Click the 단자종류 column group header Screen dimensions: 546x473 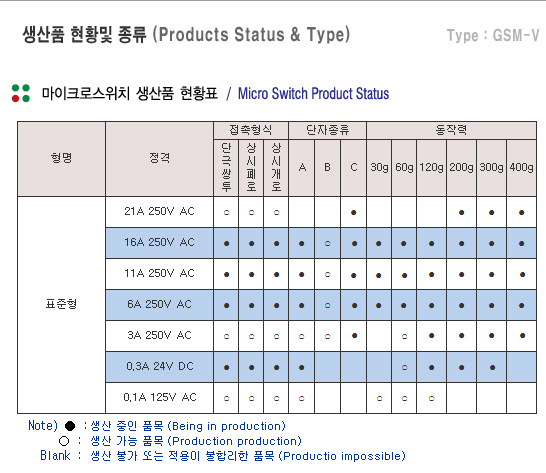(x=327, y=130)
